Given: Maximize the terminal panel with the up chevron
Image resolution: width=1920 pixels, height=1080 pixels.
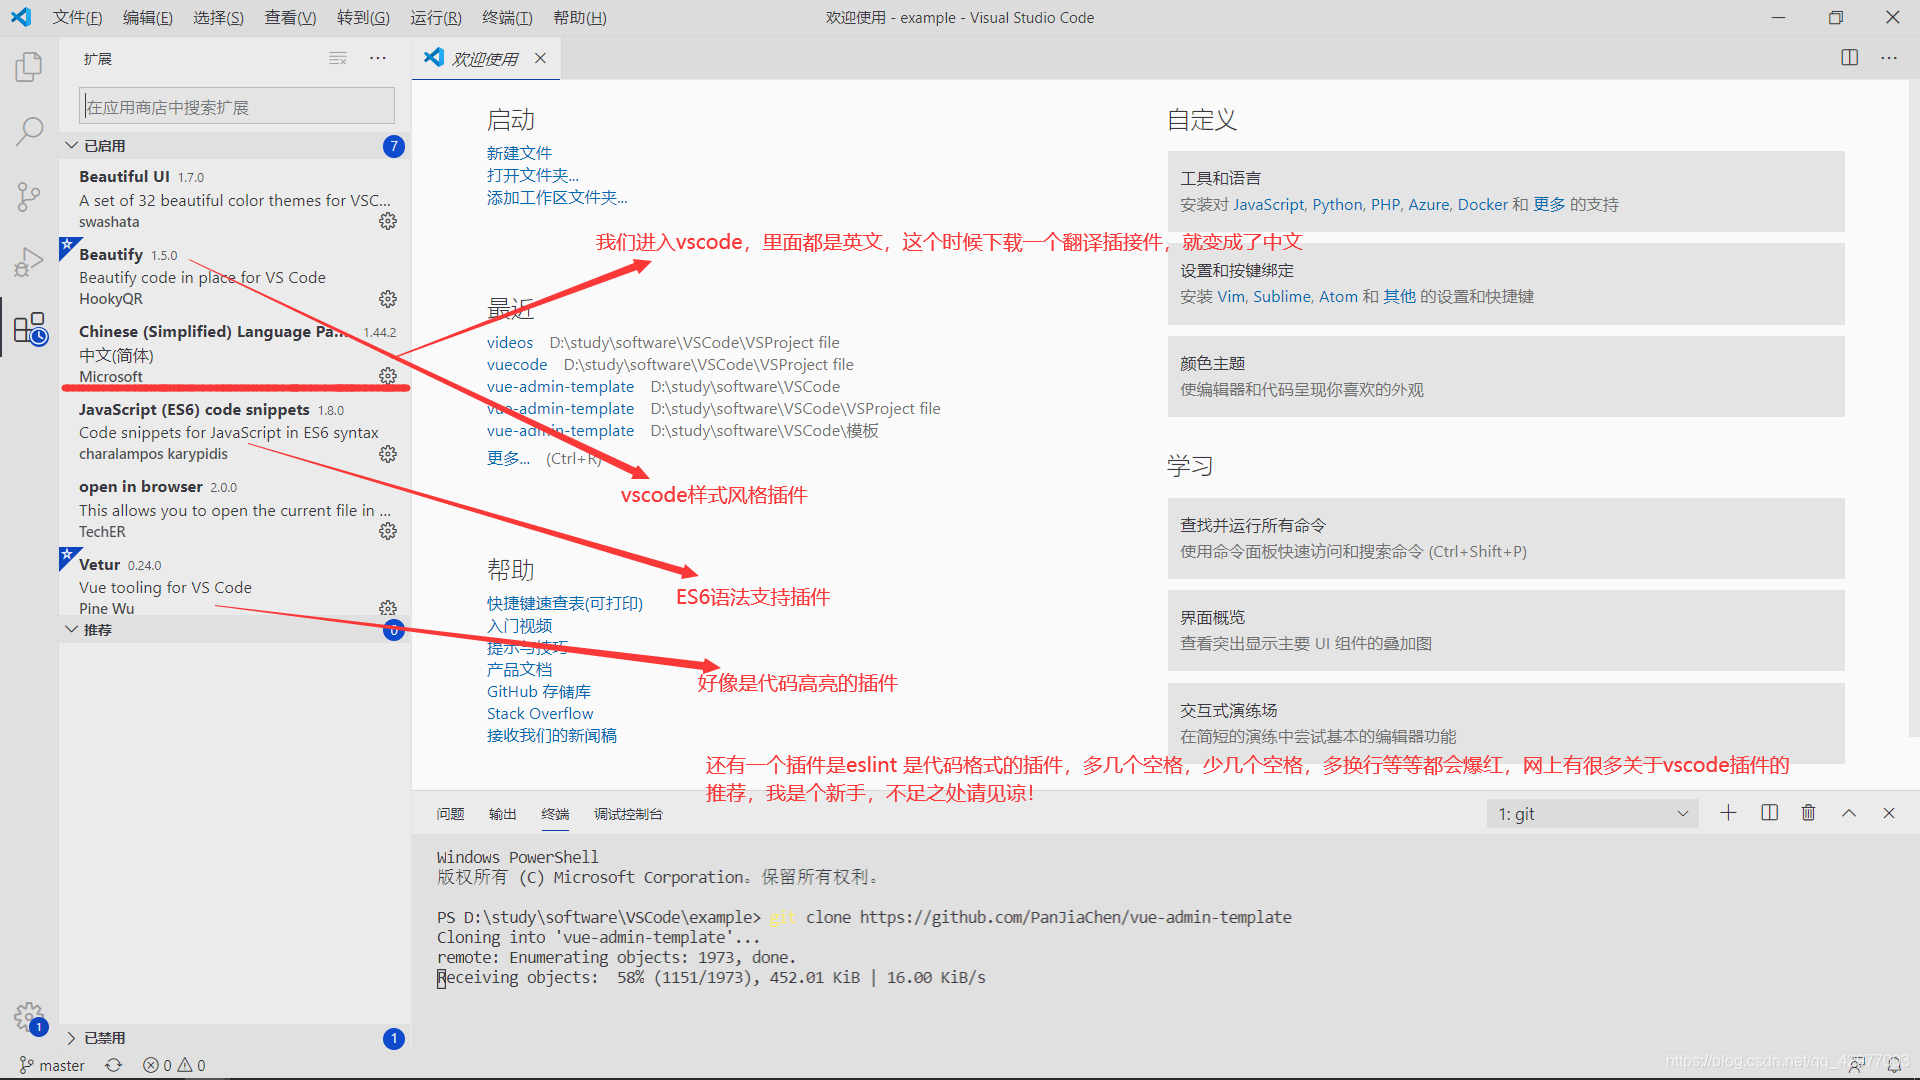Looking at the screenshot, I should pos(1849,813).
